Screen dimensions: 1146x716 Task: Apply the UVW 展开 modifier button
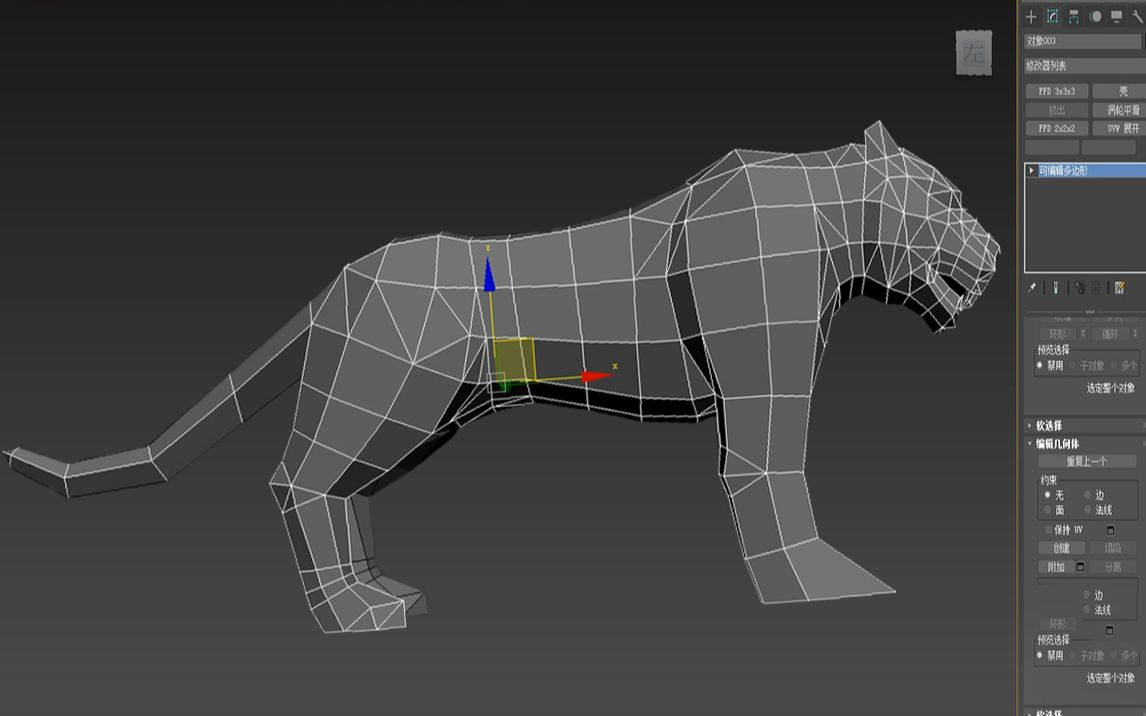coord(1120,129)
